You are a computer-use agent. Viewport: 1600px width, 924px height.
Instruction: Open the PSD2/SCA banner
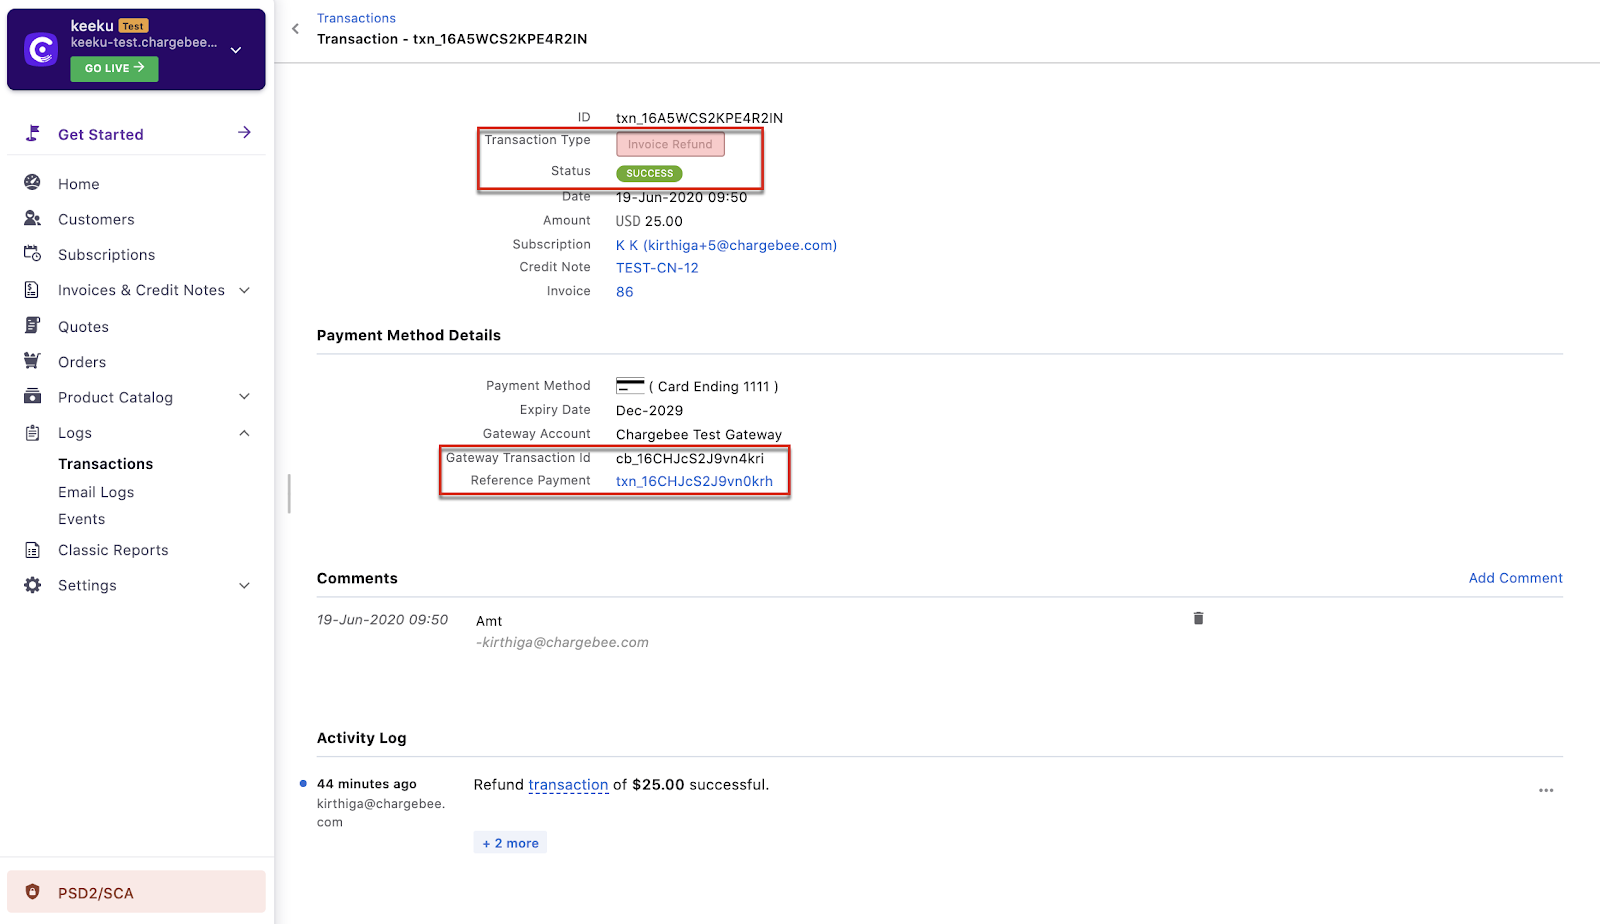coord(136,892)
